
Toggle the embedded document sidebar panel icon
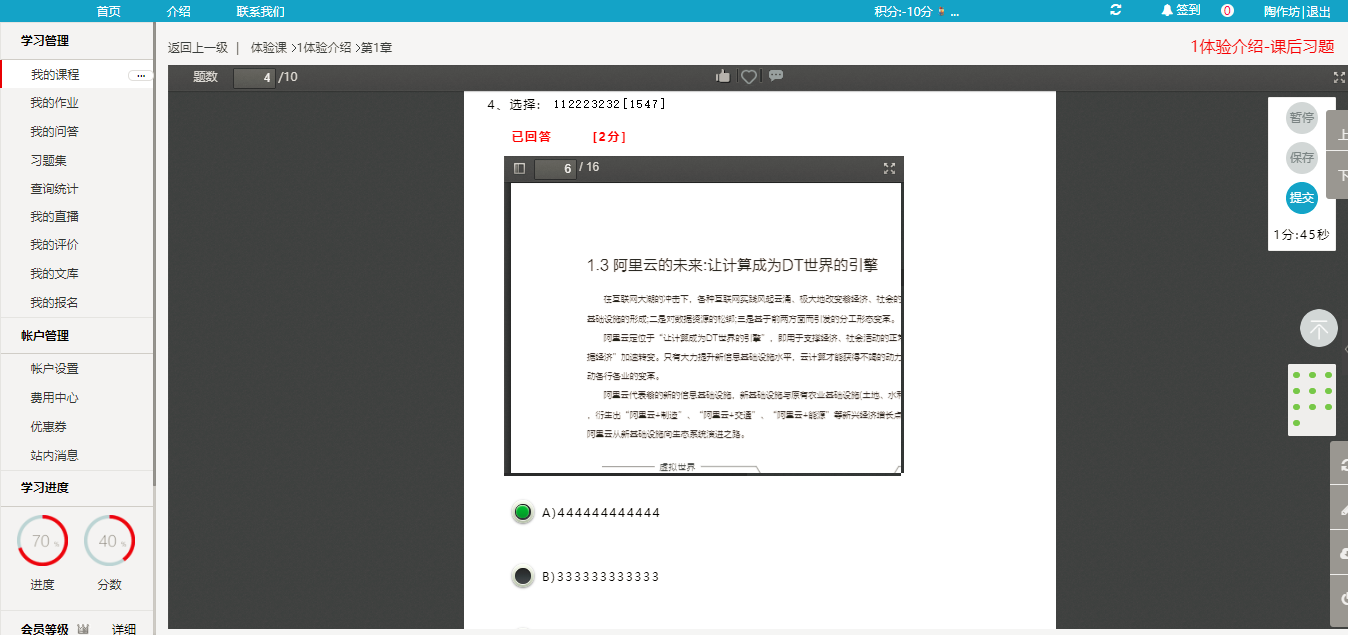(x=519, y=168)
